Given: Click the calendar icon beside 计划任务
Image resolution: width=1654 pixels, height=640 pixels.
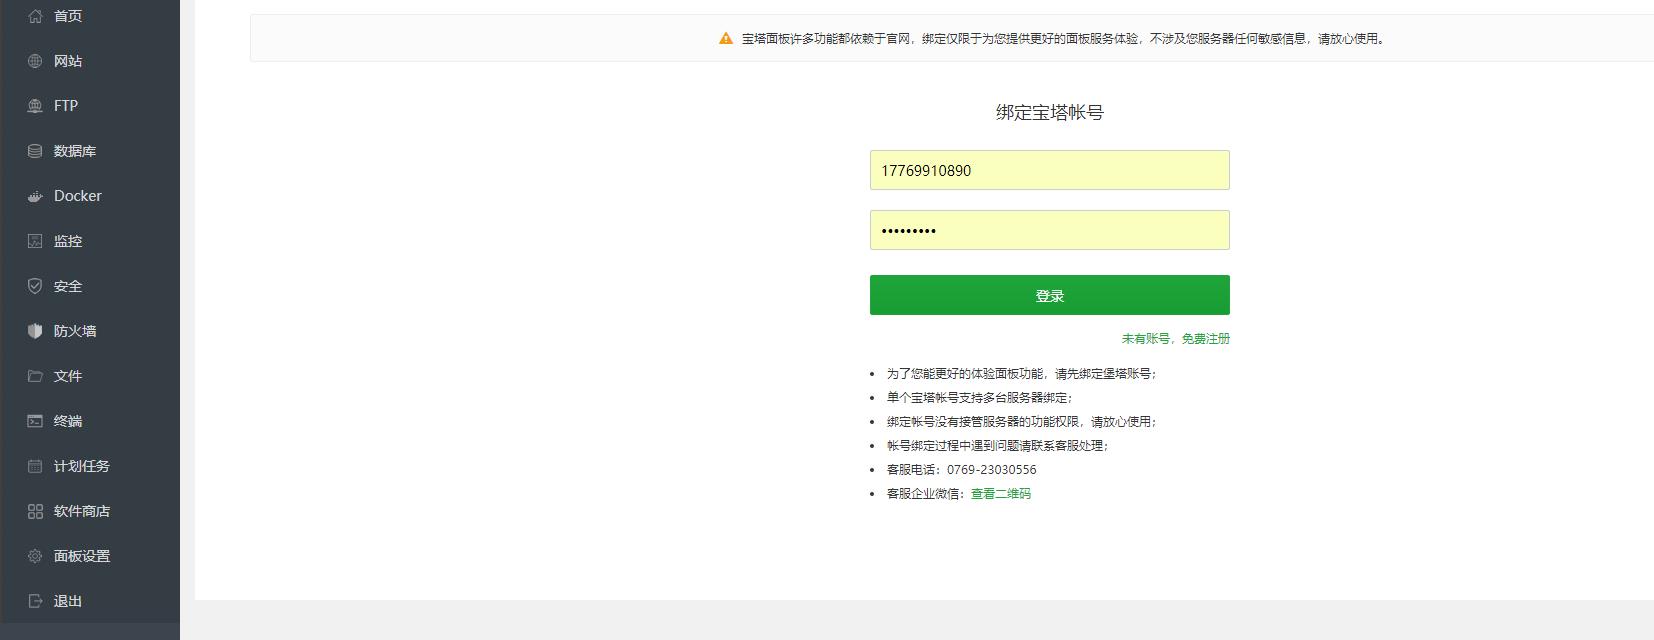Looking at the screenshot, I should [35, 466].
